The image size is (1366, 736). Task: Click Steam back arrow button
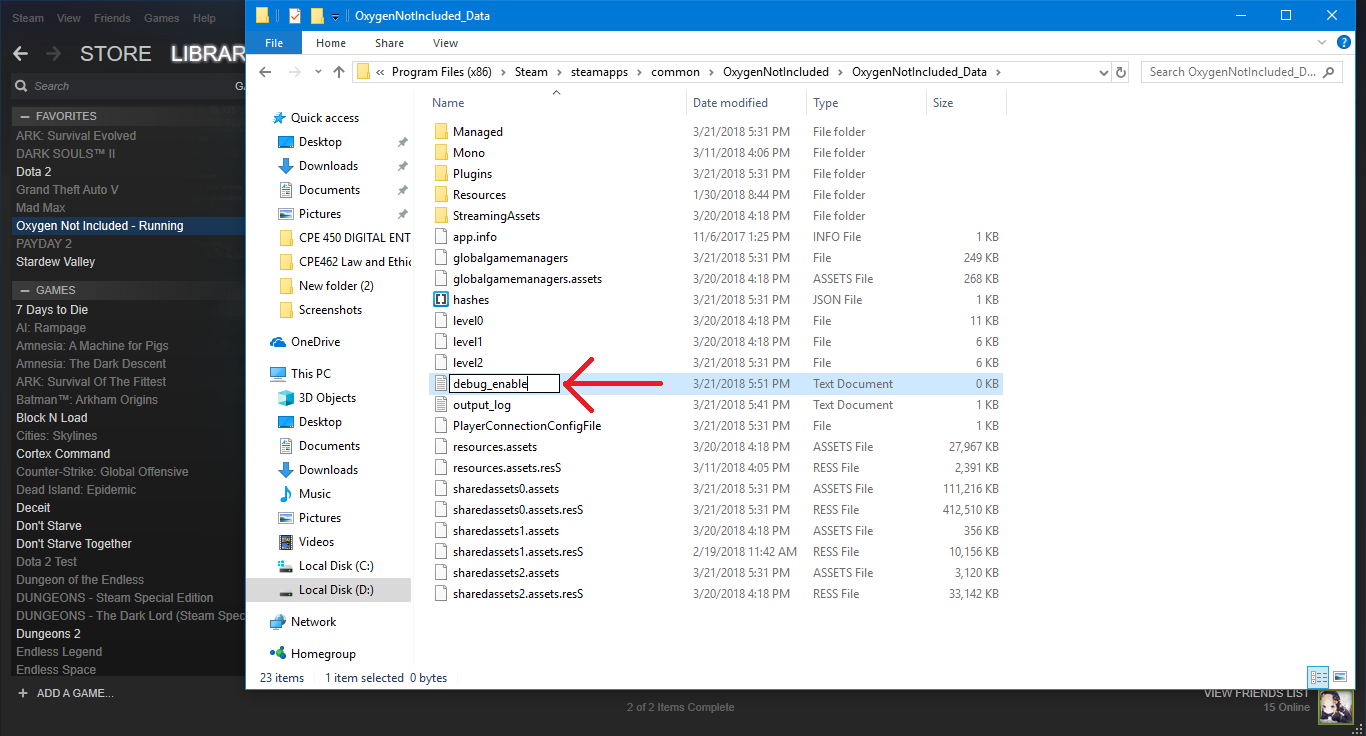click(x=20, y=53)
